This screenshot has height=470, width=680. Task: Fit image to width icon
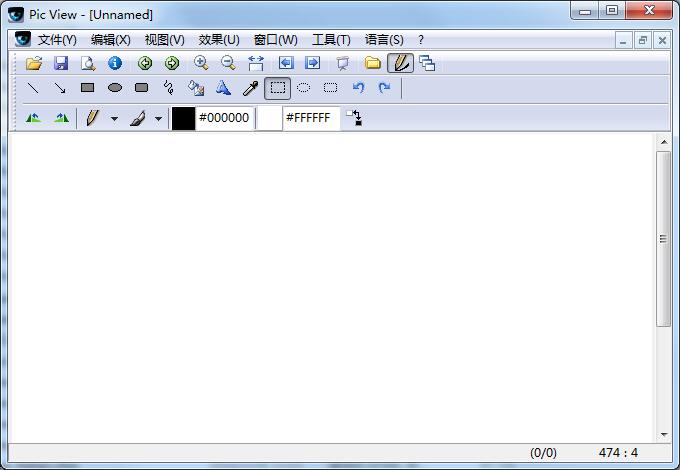click(x=256, y=63)
